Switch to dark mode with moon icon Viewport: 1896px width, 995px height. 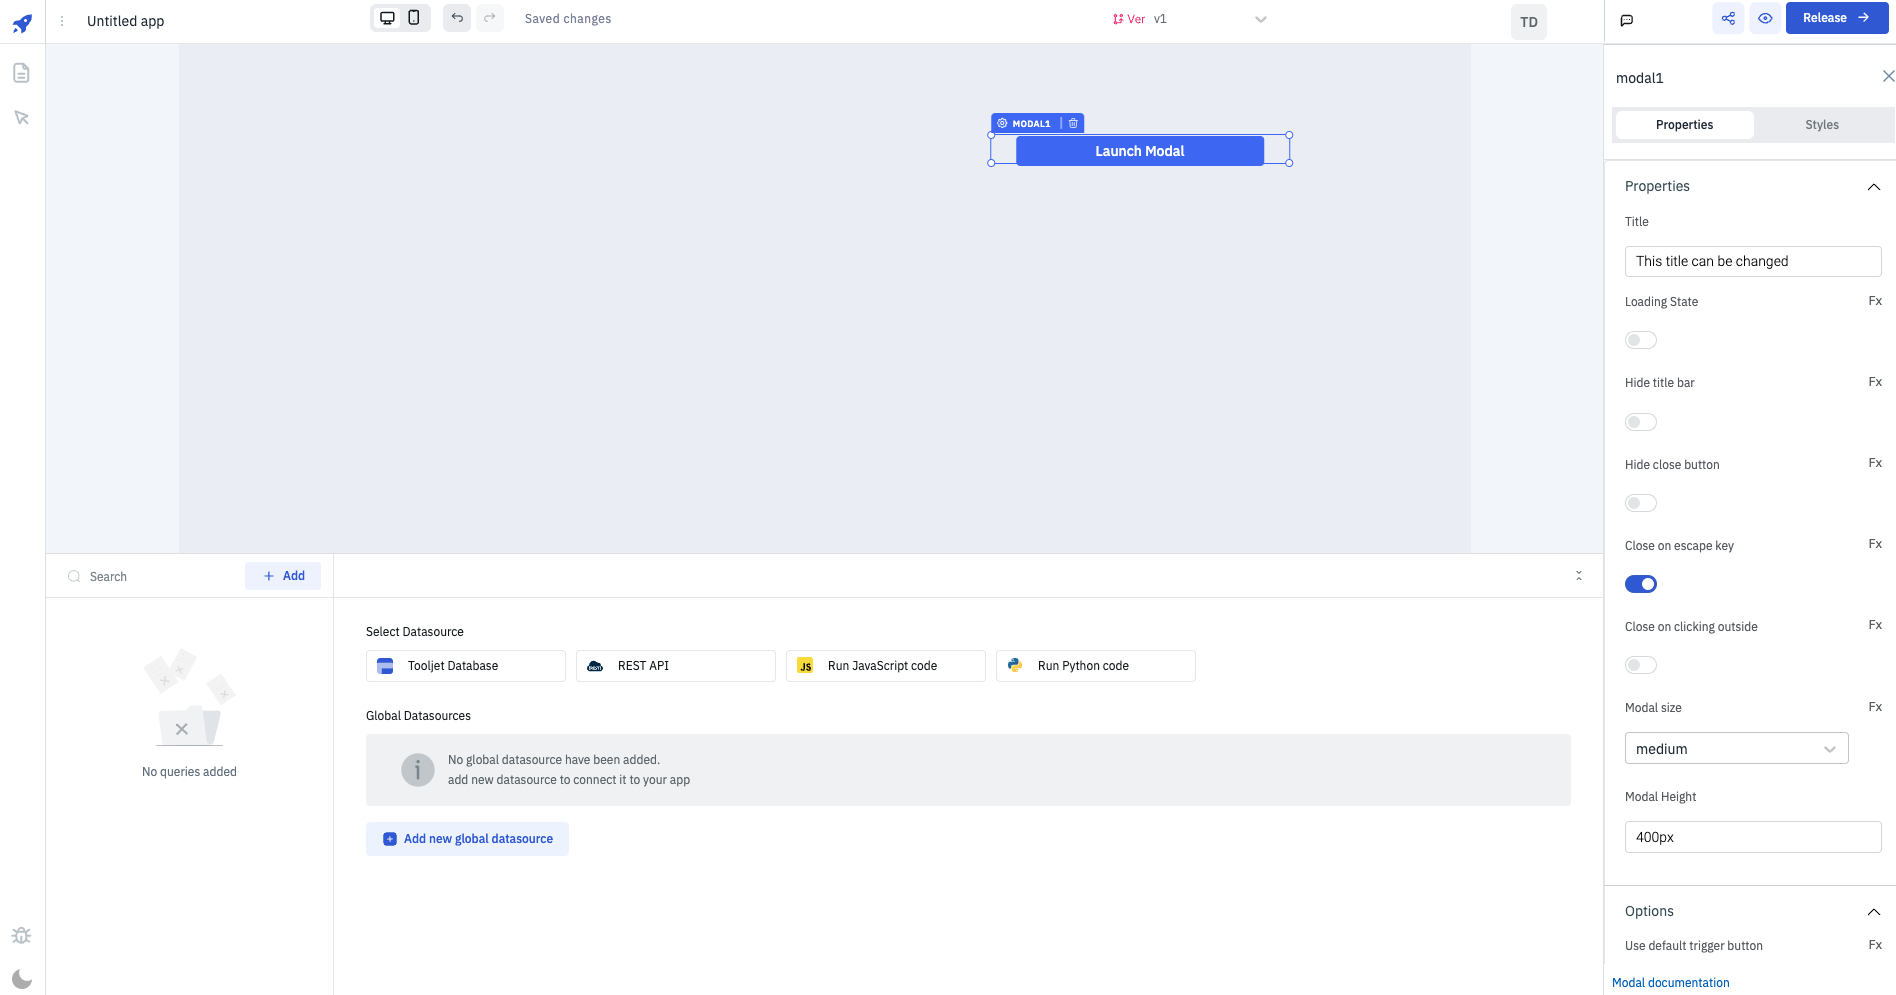21,979
